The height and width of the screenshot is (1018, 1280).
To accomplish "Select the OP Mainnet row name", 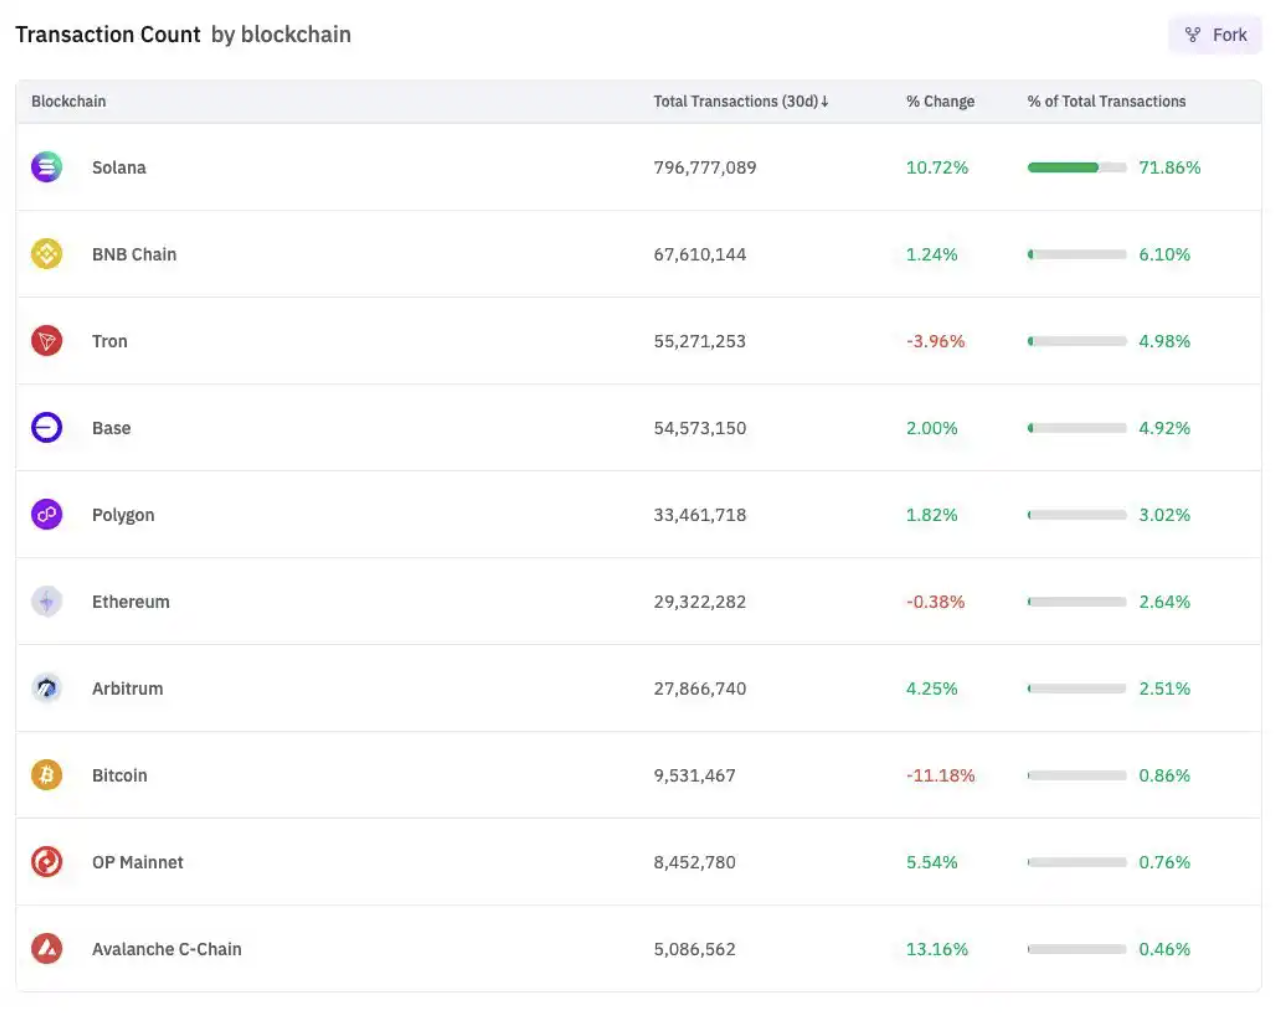I will pos(138,862).
